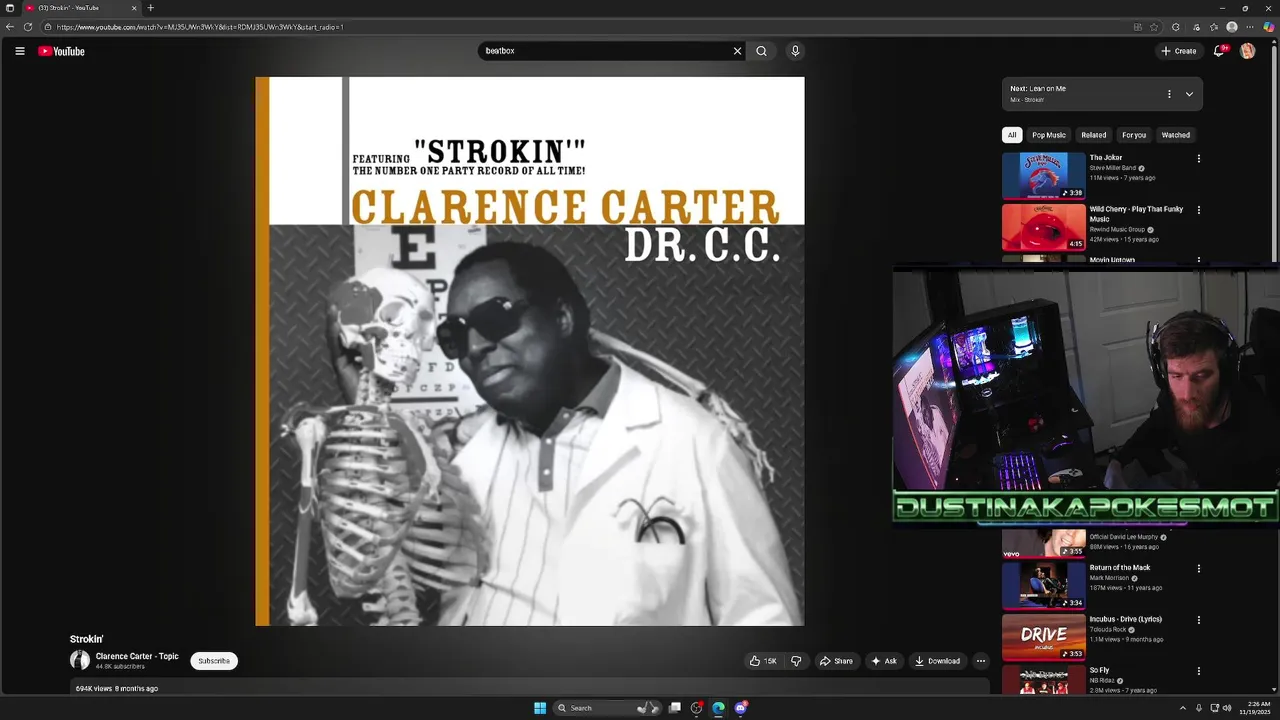Viewport: 1280px width, 720px height.
Task: Reload the browser page
Action: coord(28,27)
